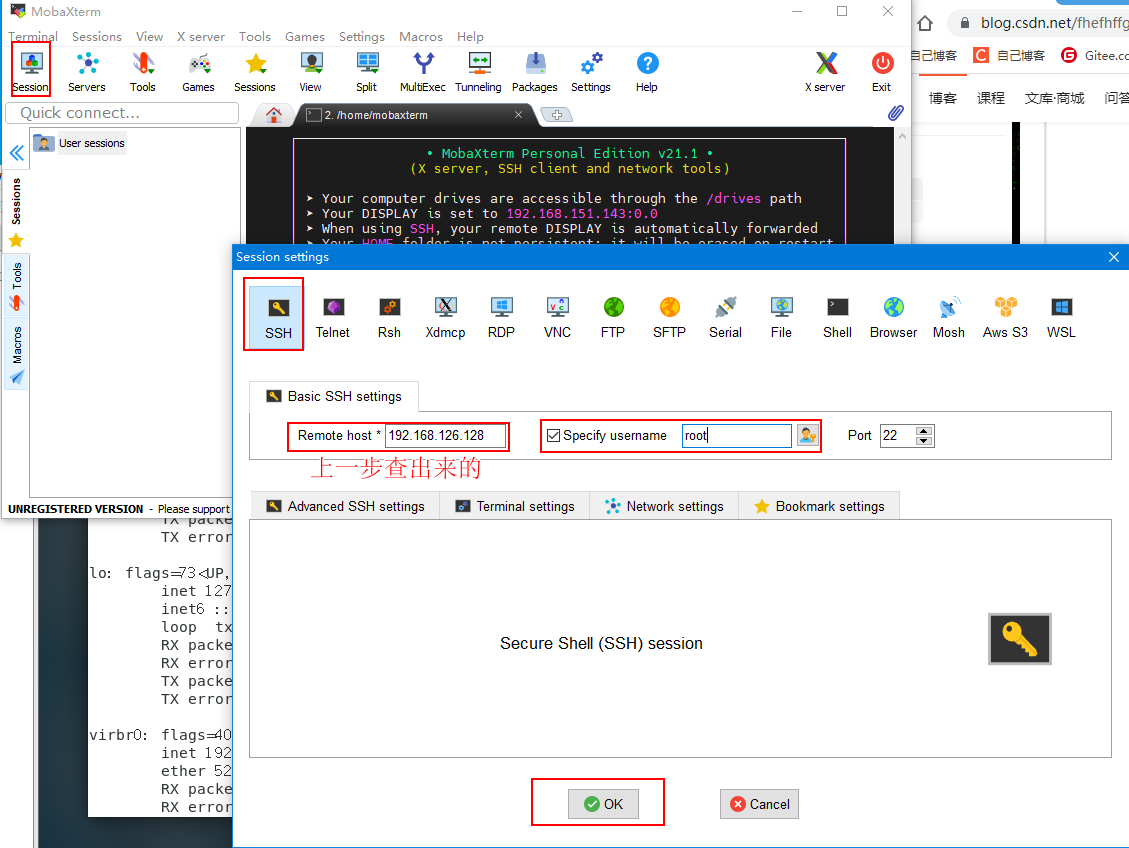Image resolution: width=1129 pixels, height=848 pixels.
Task: Switch to Network settings tab
Action: [664, 506]
